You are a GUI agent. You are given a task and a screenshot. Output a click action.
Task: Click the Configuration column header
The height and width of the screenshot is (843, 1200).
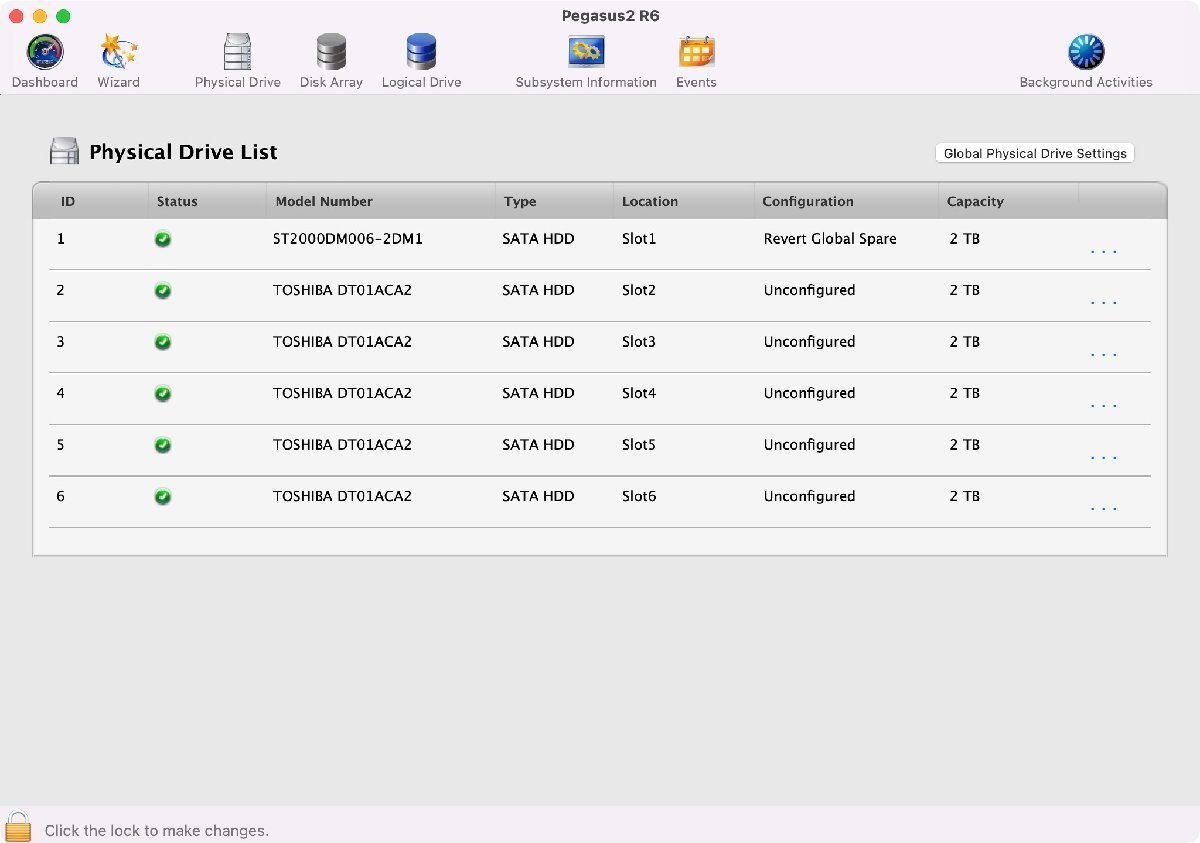[808, 202]
